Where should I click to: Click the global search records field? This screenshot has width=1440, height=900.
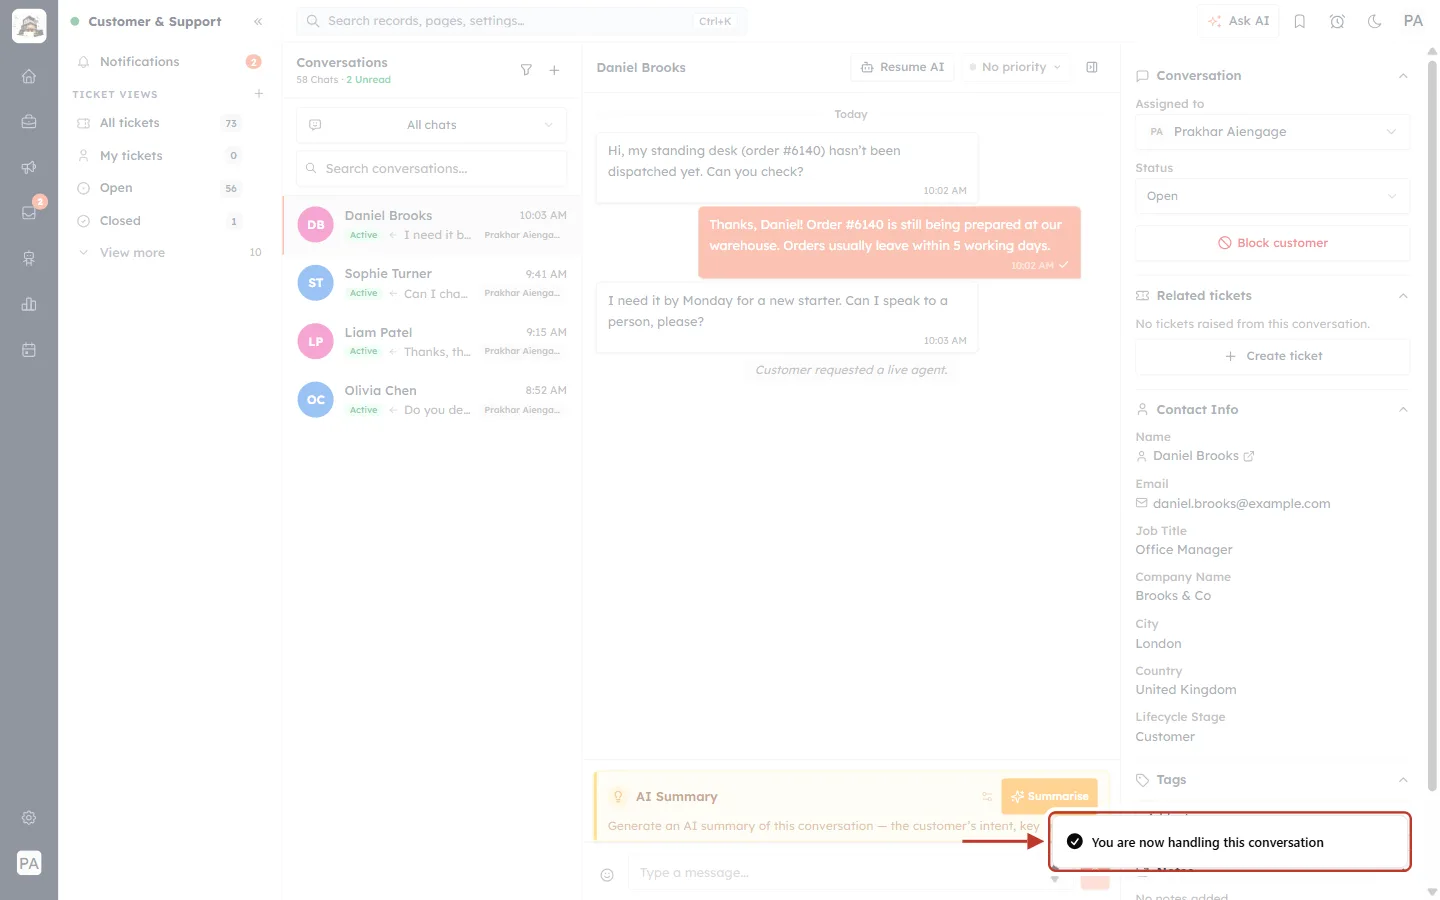click(x=521, y=21)
